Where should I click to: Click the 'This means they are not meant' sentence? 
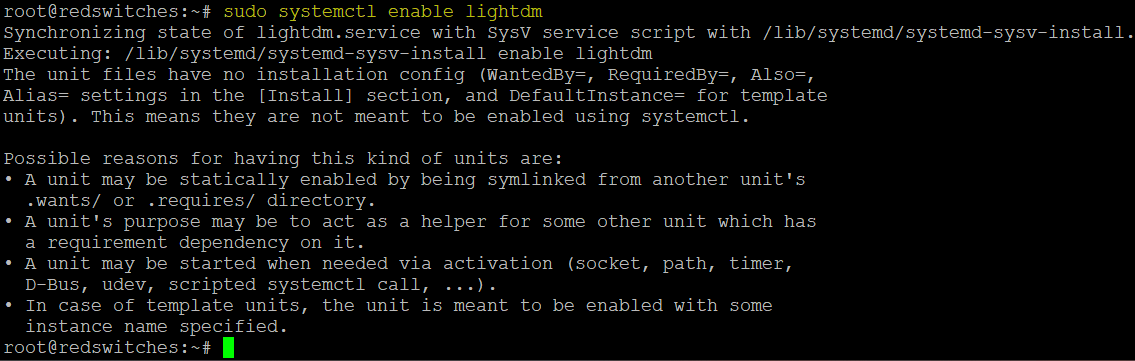pyautogui.click(x=251, y=117)
